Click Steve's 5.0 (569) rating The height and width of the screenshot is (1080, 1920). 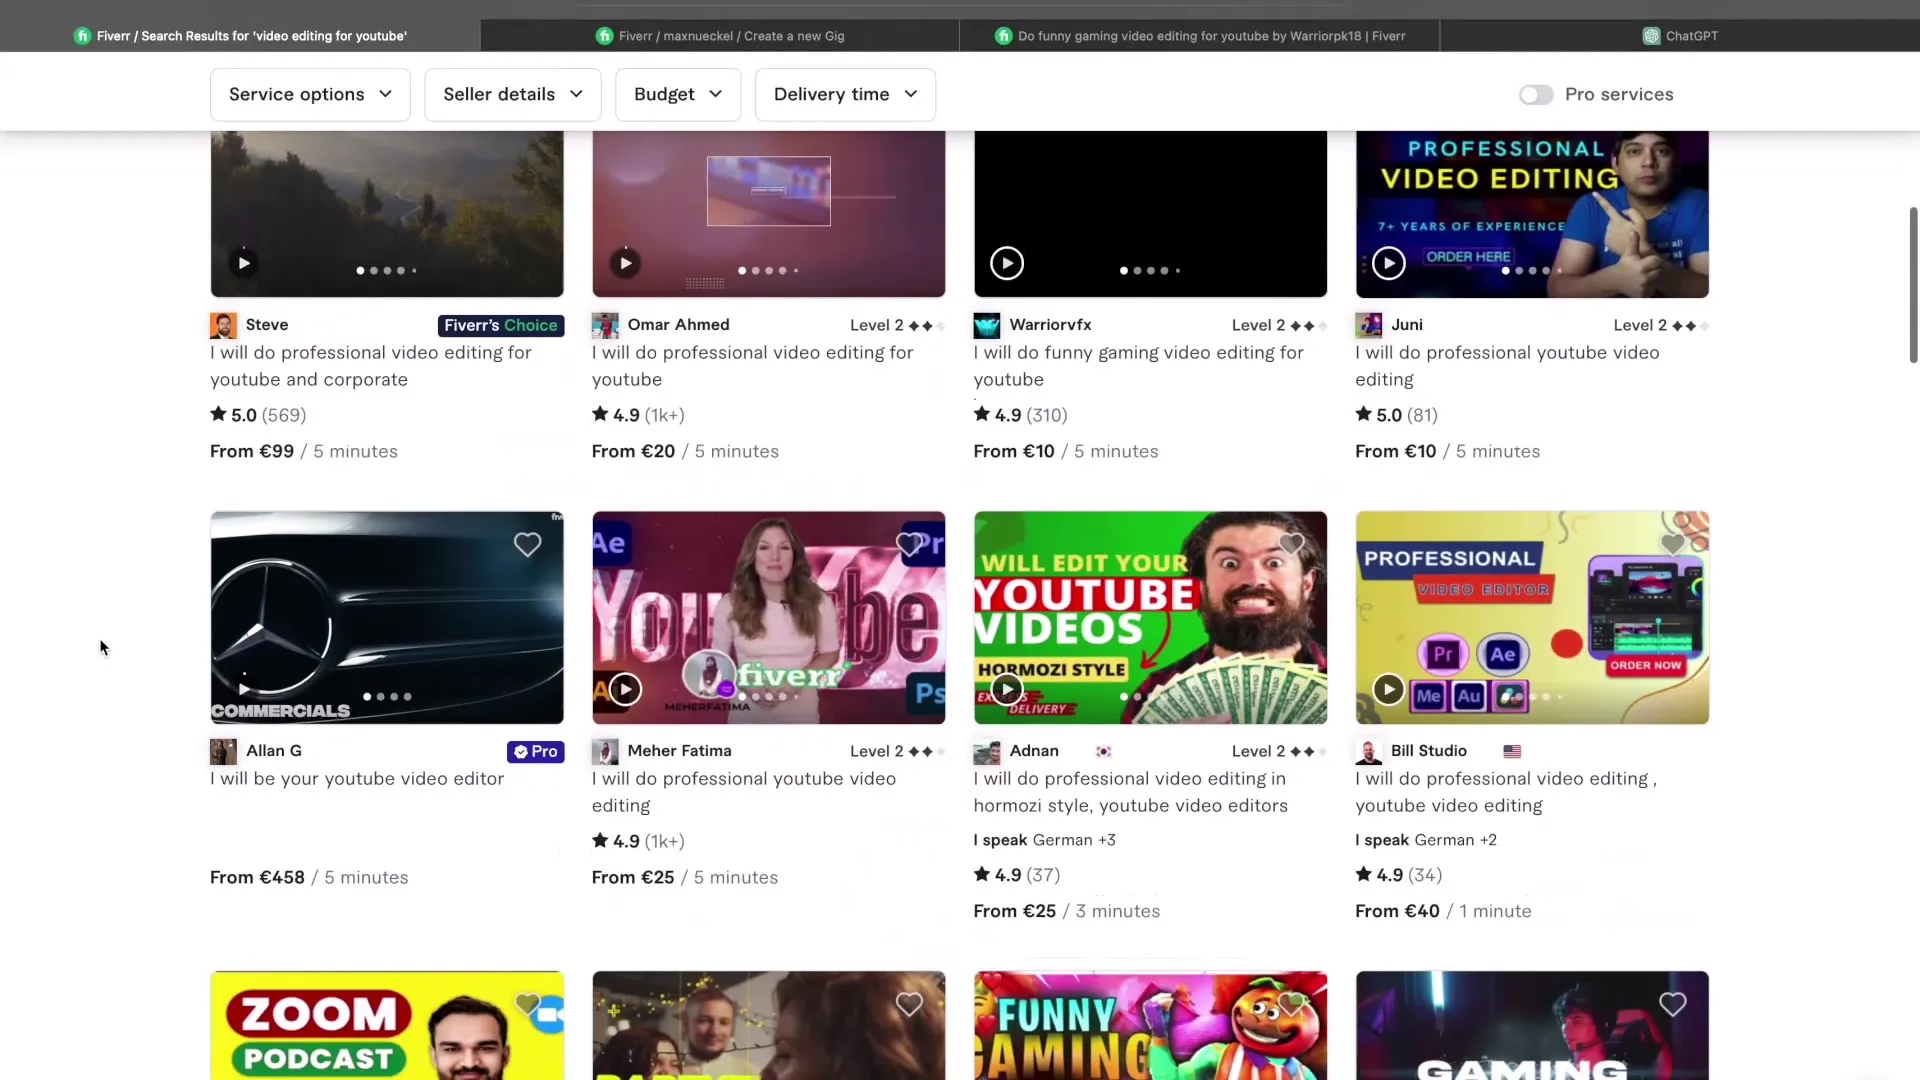tap(258, 415)
